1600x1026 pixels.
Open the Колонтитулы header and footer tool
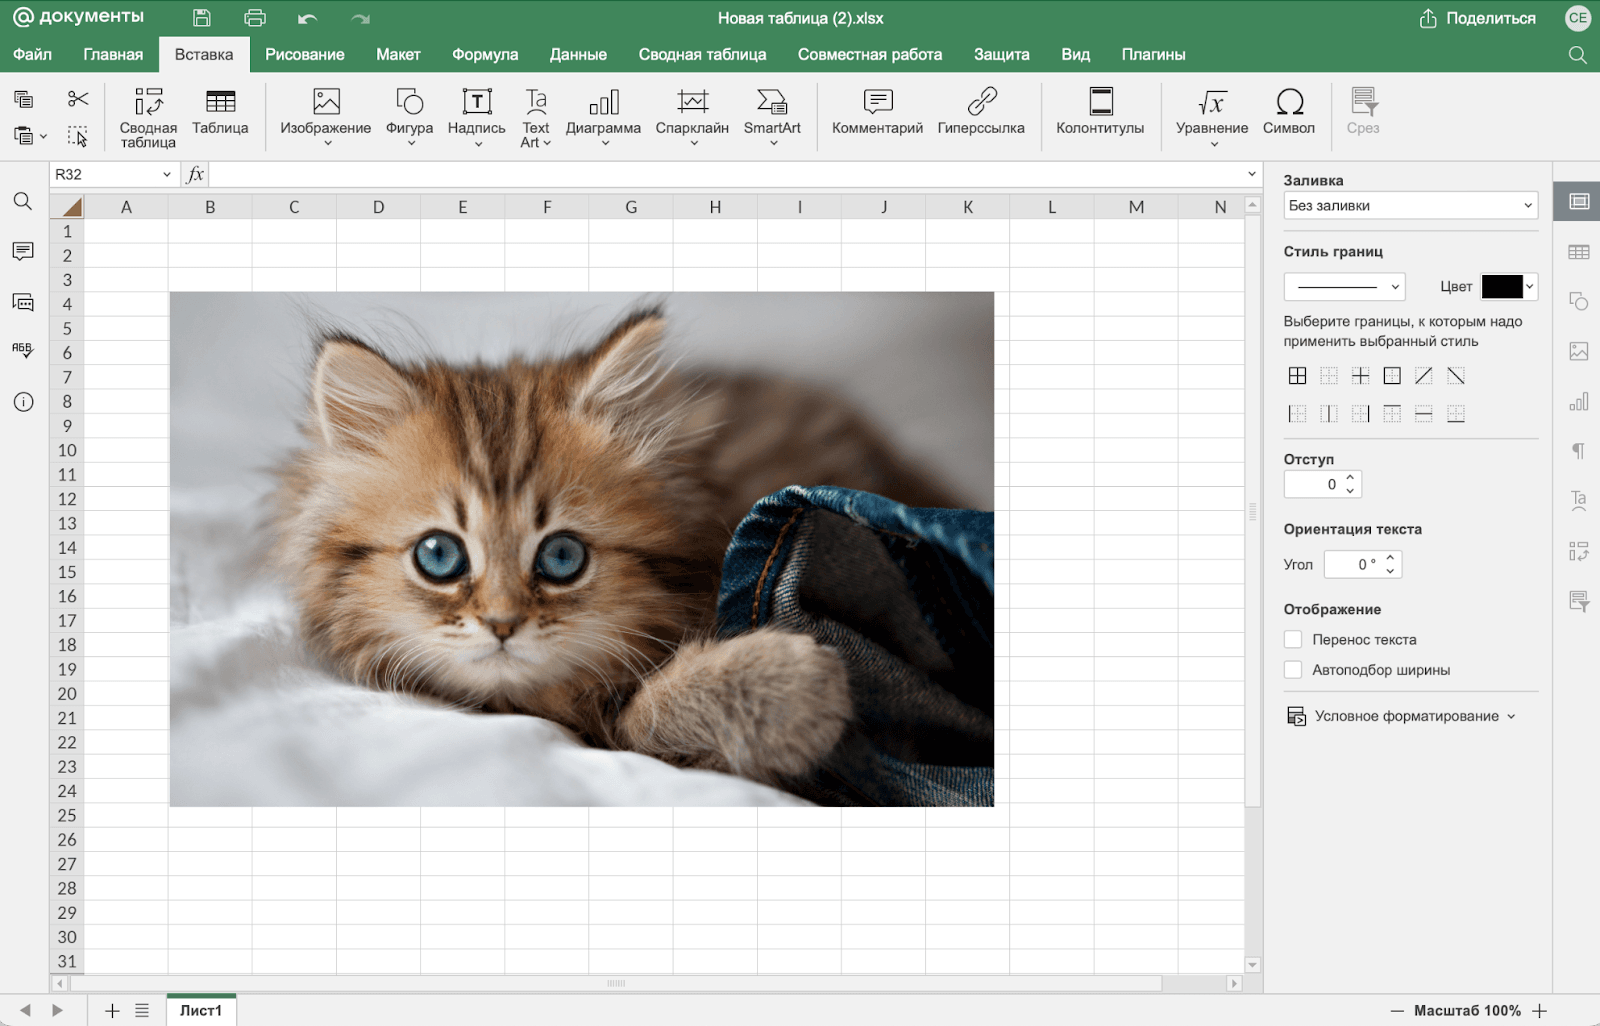1100,103
